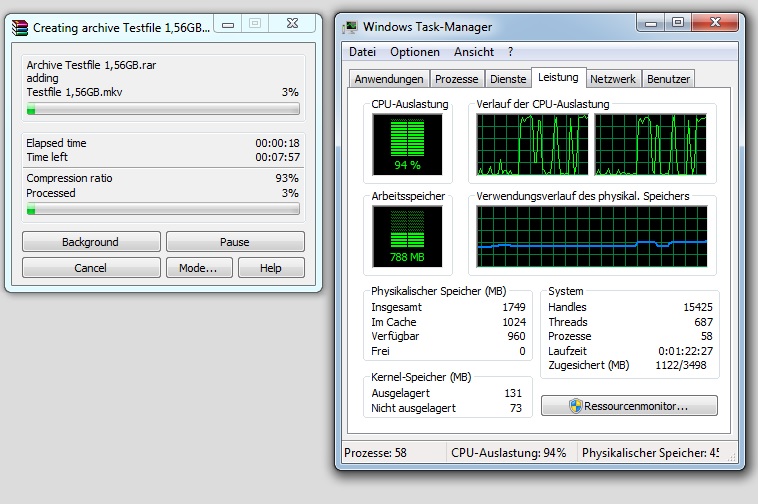Click Compression ratio value 93%
Image resolution: width=758 pixels, height=504 pixels.
tap(287, 178)
